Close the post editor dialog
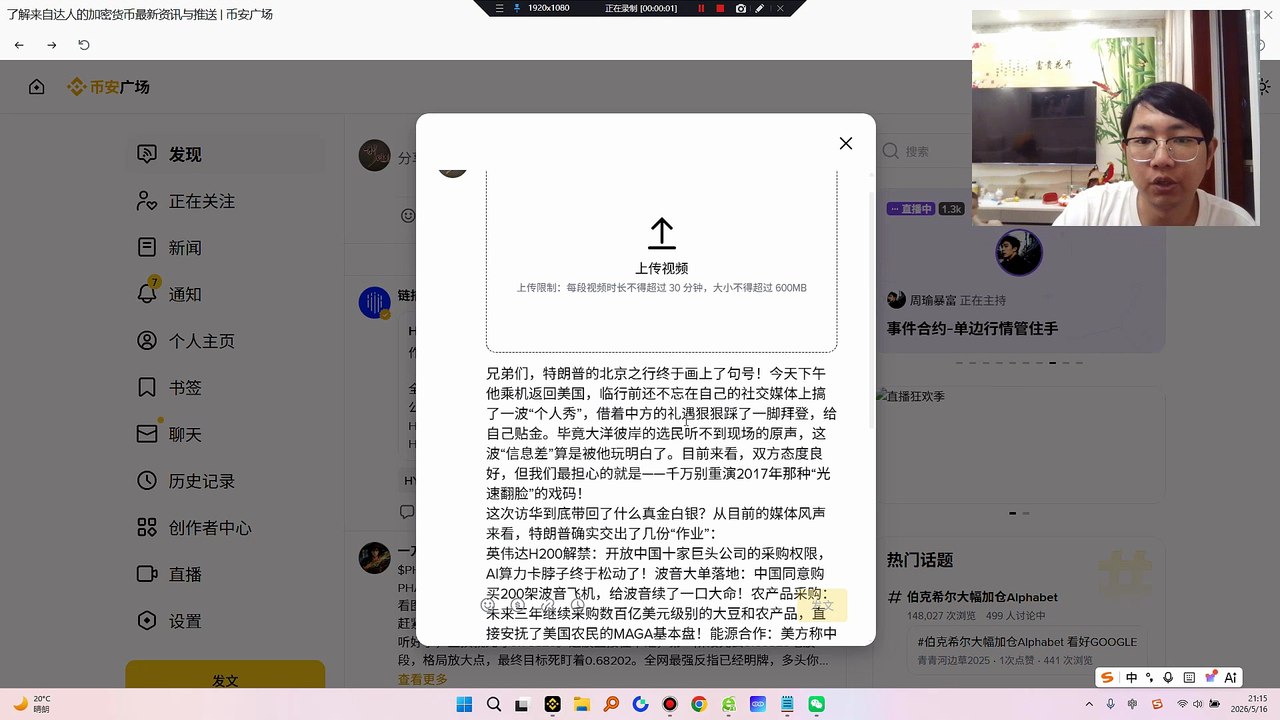 (x=845, y=144)
